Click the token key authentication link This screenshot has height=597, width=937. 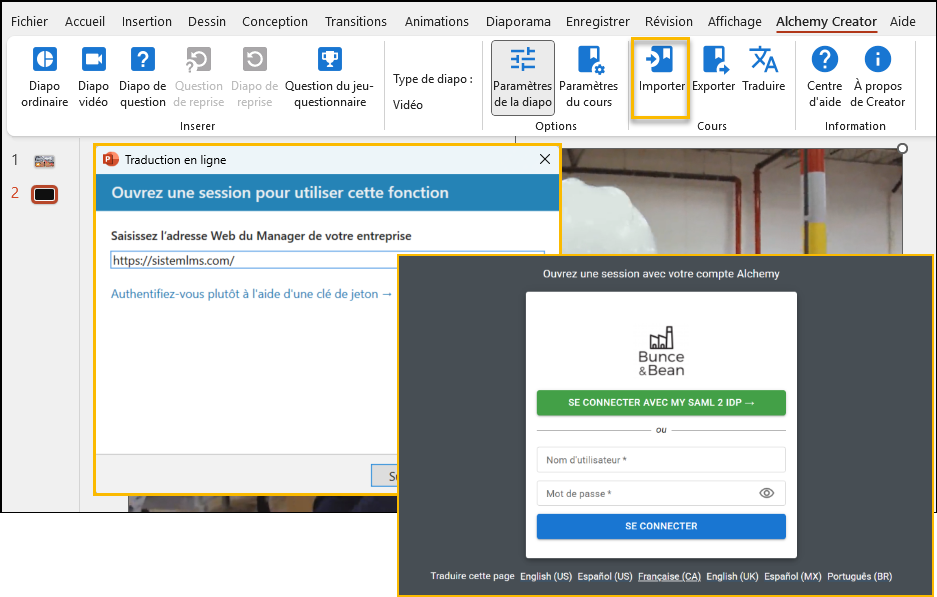pos(251,294)
